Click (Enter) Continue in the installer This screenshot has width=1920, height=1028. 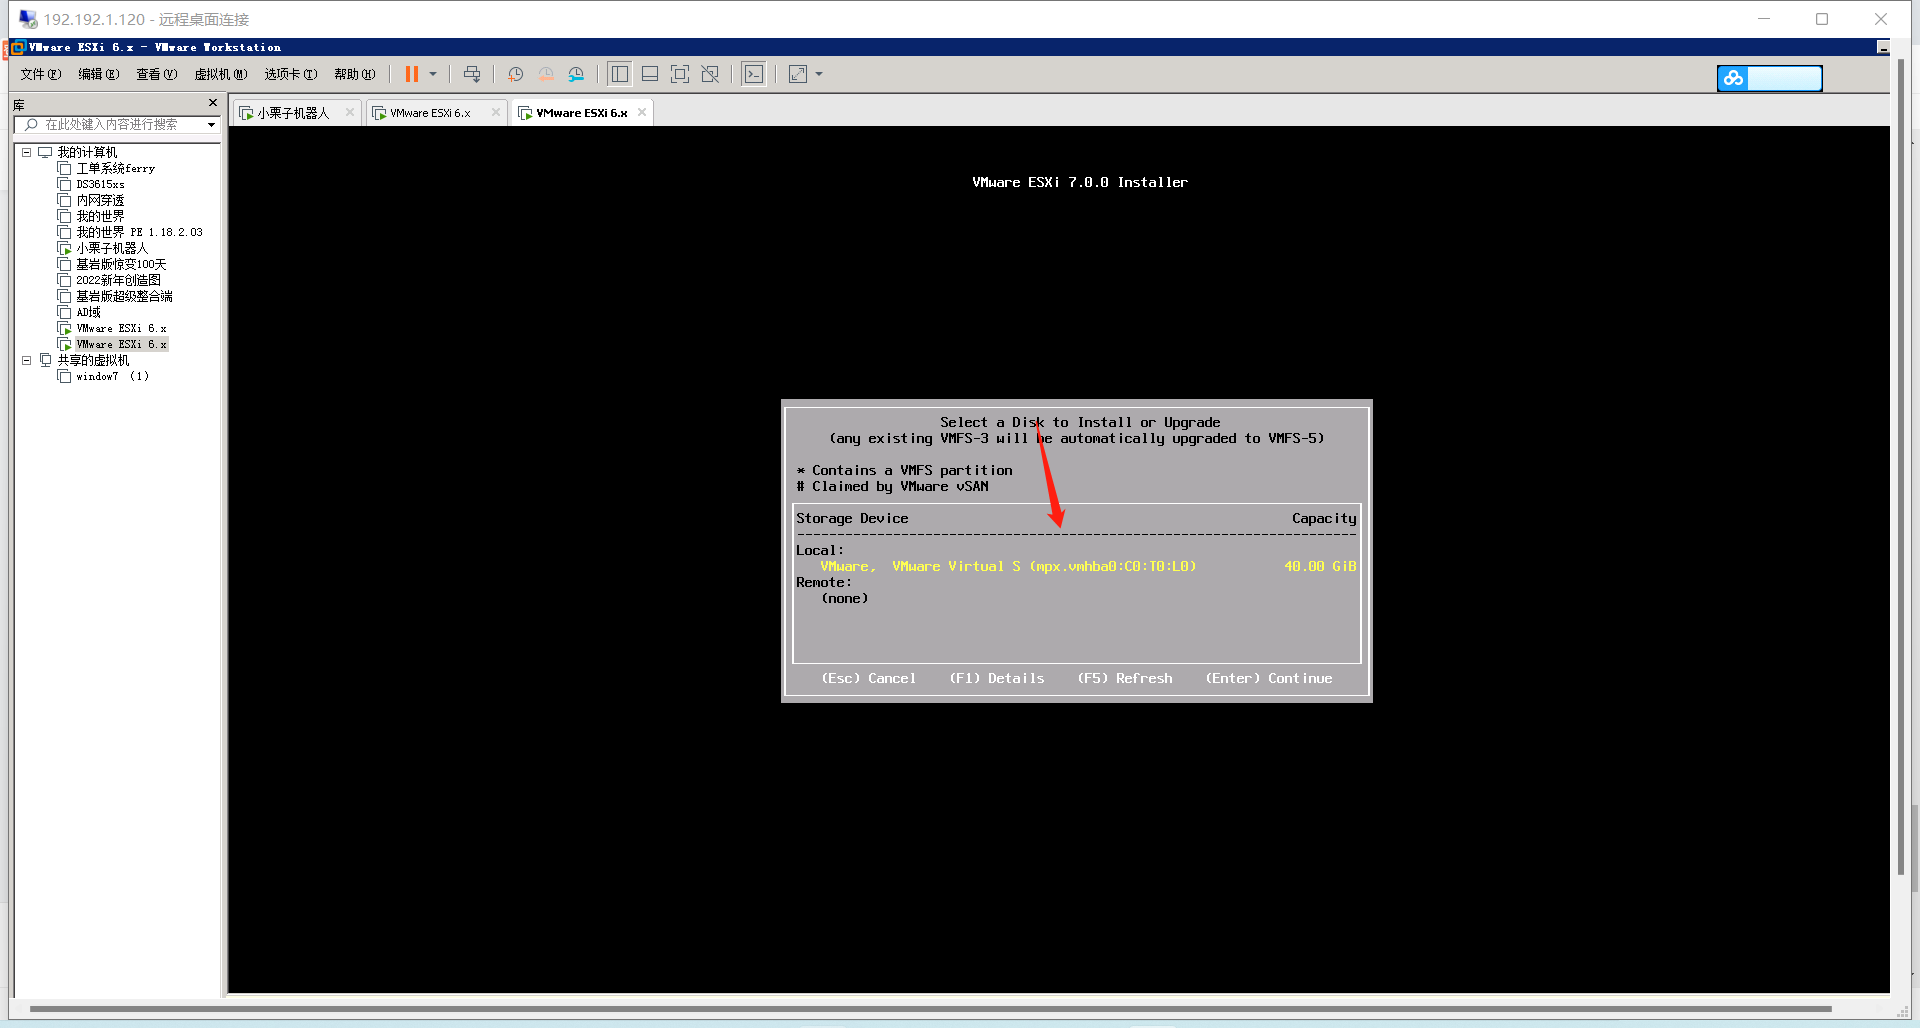point(1268,679)
